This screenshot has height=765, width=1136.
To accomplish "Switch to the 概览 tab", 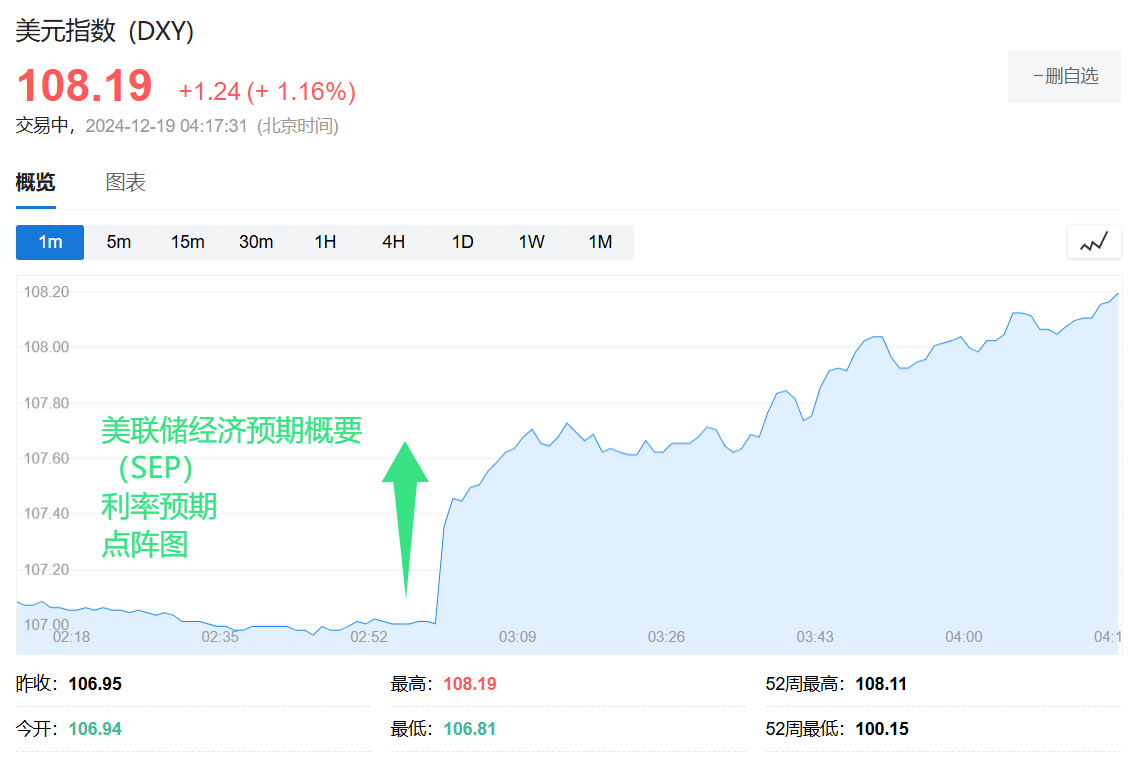I will [x=36, y=182].
